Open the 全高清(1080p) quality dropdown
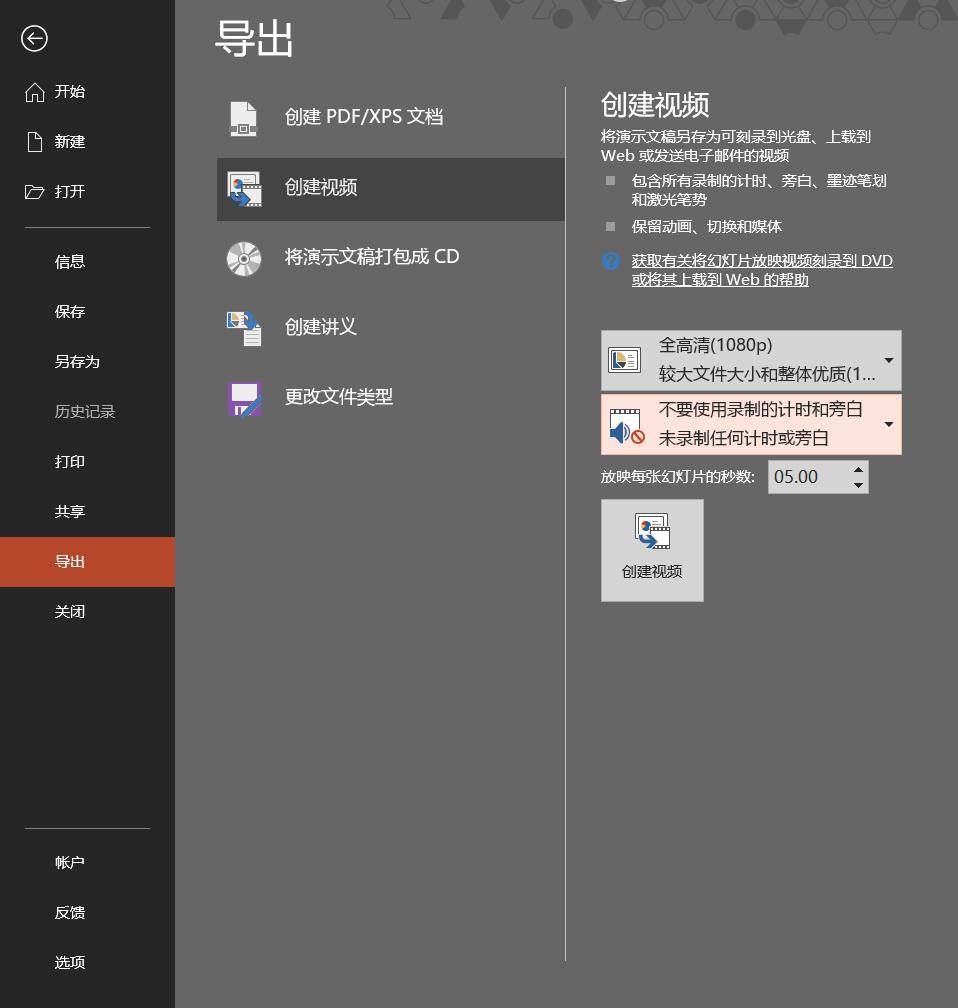The width and height of the screenshot is (958, 1008). tap(750, 360)
